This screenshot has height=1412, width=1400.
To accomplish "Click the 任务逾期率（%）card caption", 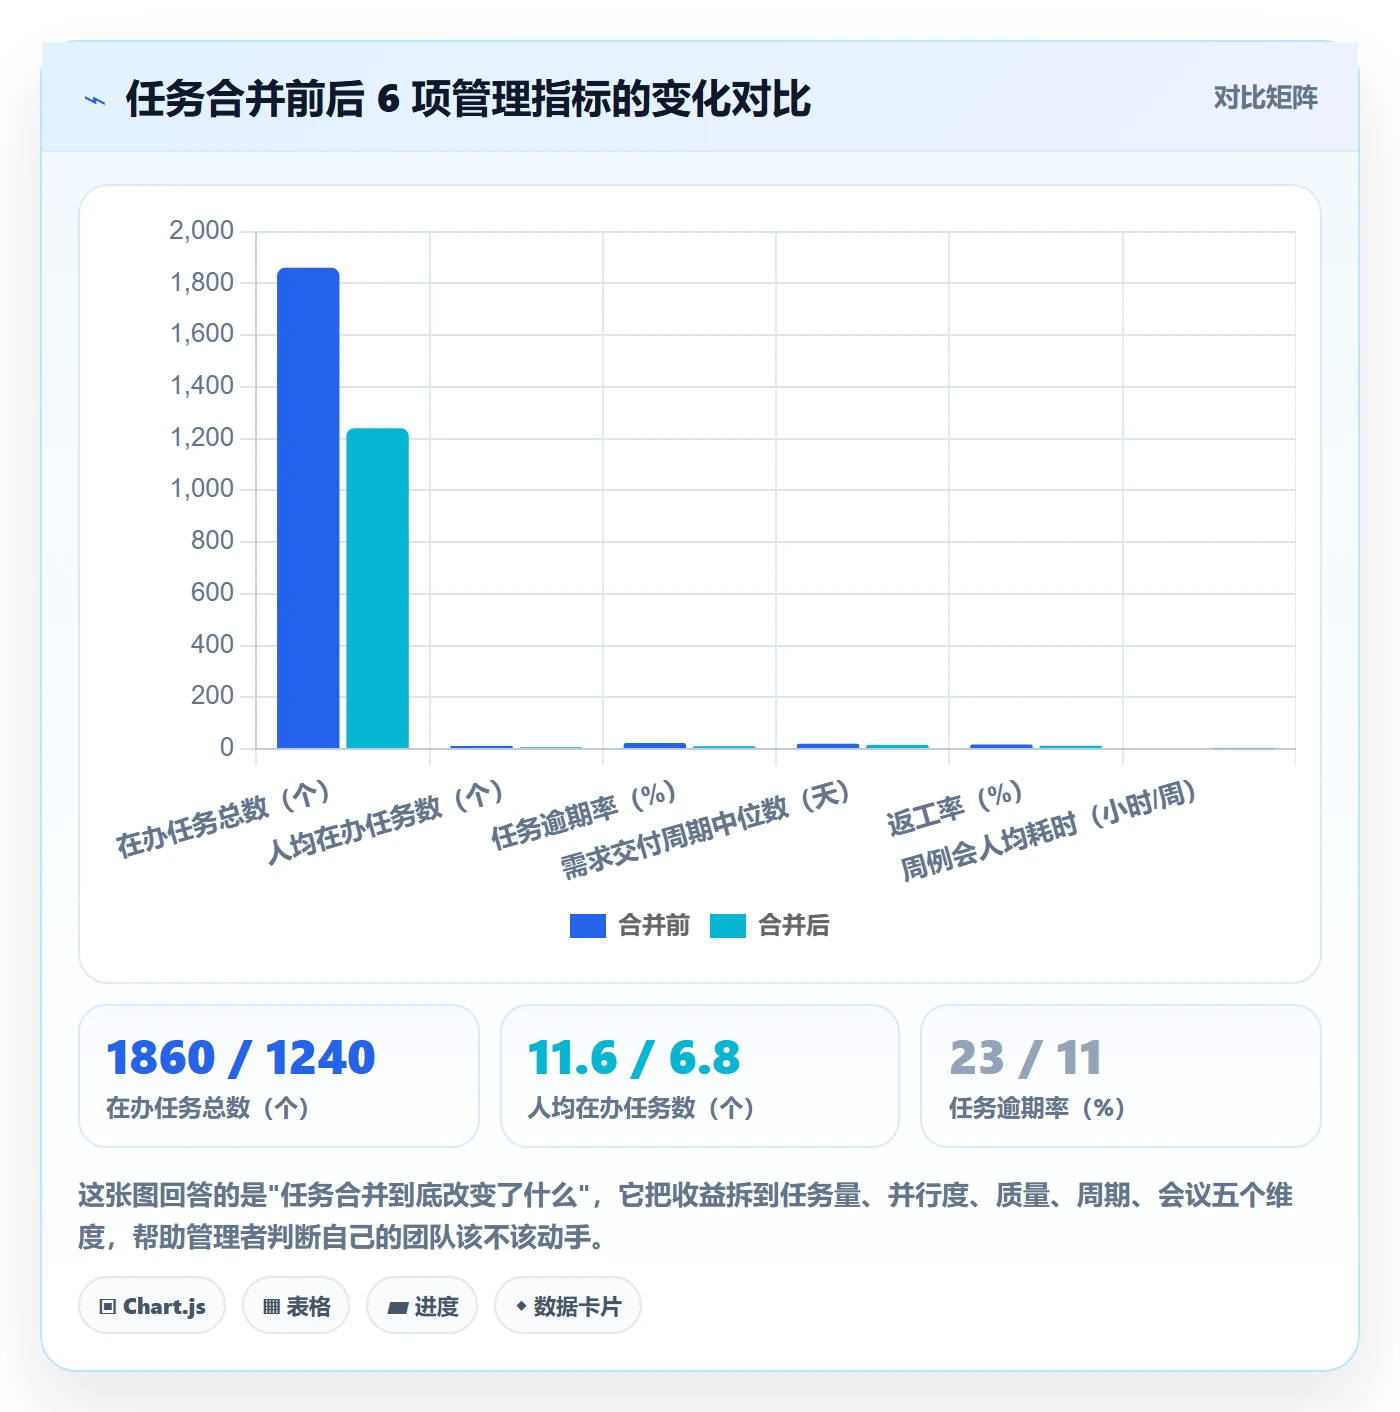I will click(1037, 1108).
